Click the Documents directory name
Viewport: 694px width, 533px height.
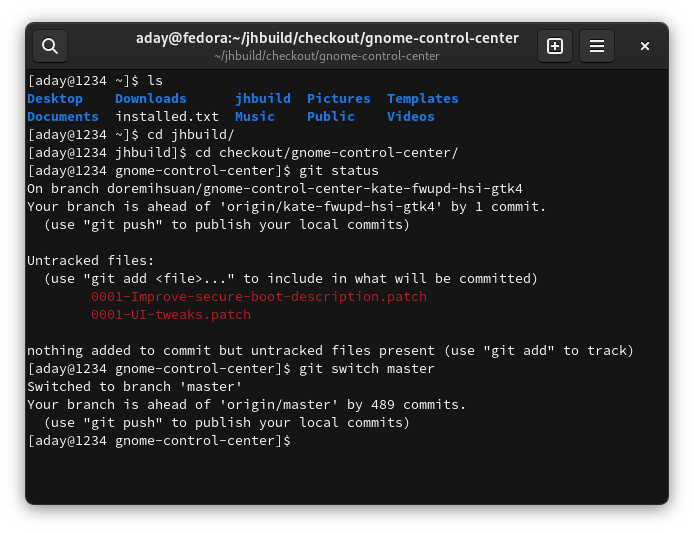(x=63, y=117)
